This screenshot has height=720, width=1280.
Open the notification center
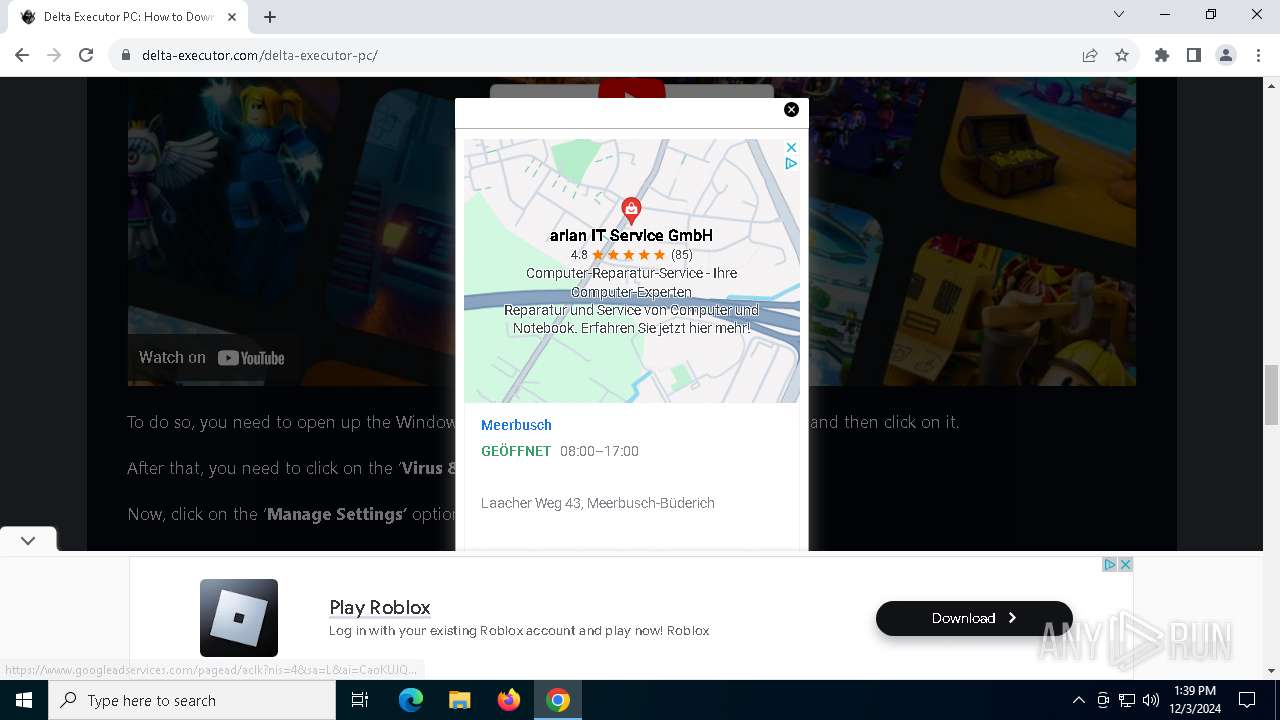click(x=1247, y=700)
